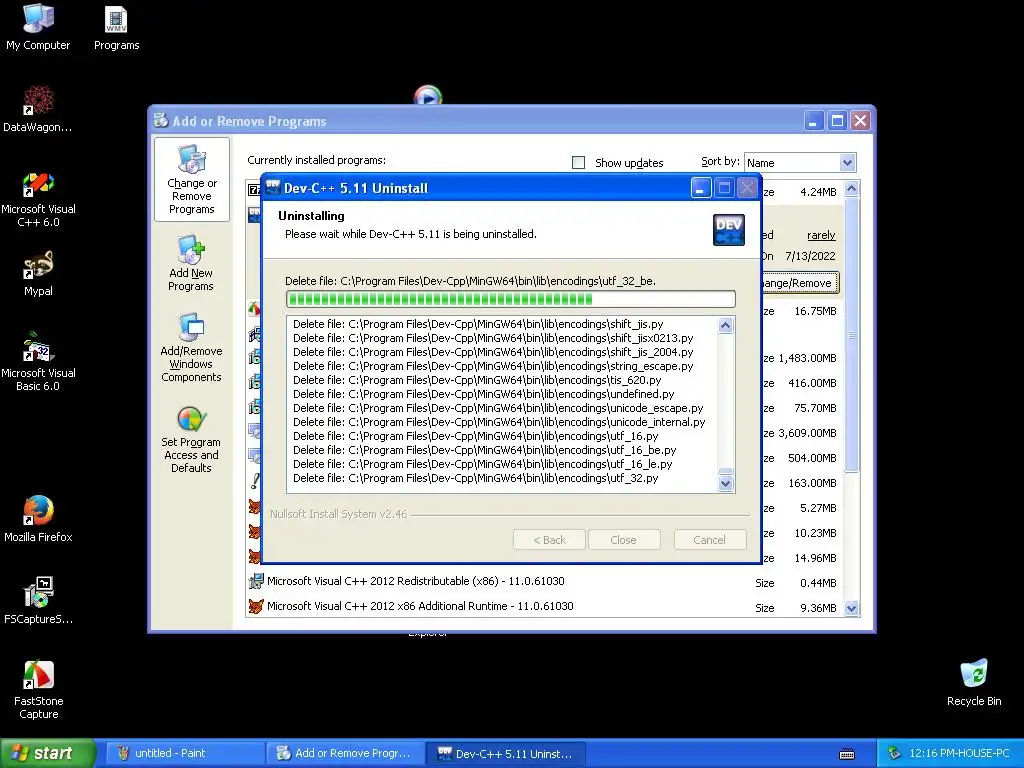
Task: Click the programs list scrollbar thumb
Action: coord(851,334)
